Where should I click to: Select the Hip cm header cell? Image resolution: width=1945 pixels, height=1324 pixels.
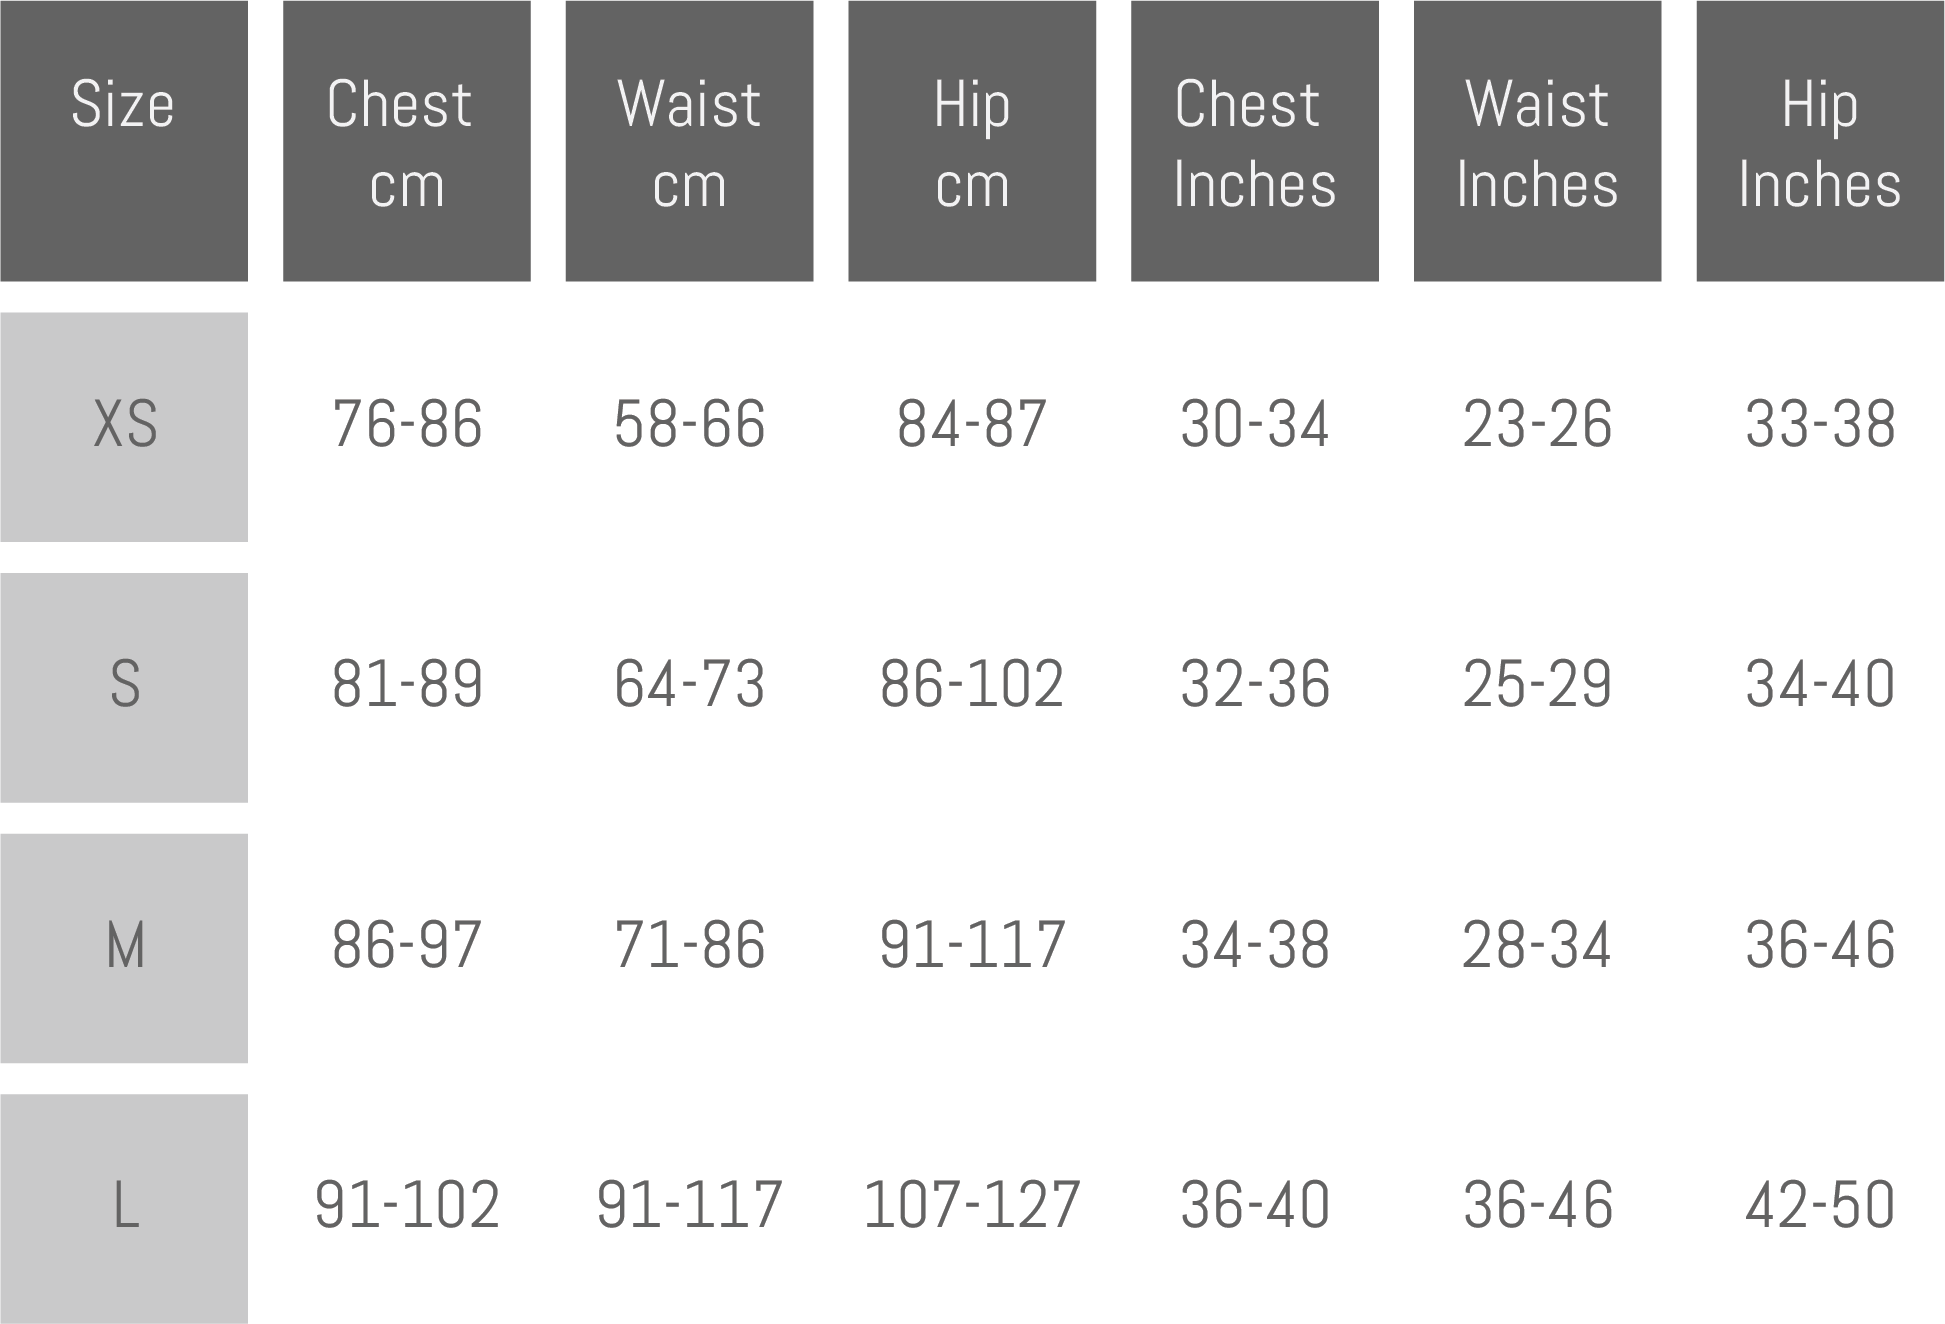(972, 140)
